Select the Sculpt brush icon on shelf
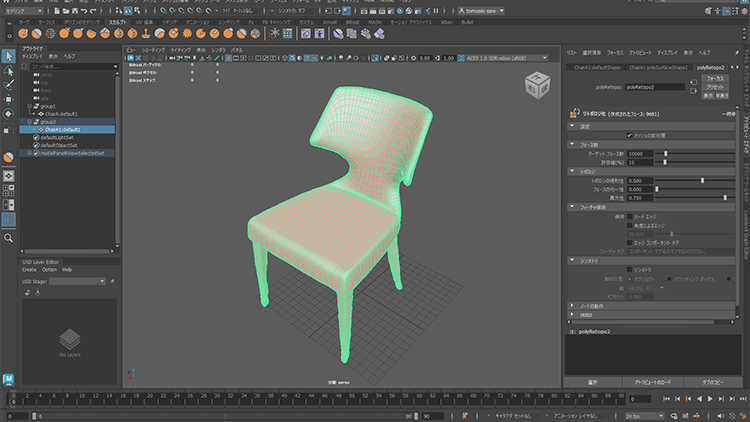 (22, 33)
